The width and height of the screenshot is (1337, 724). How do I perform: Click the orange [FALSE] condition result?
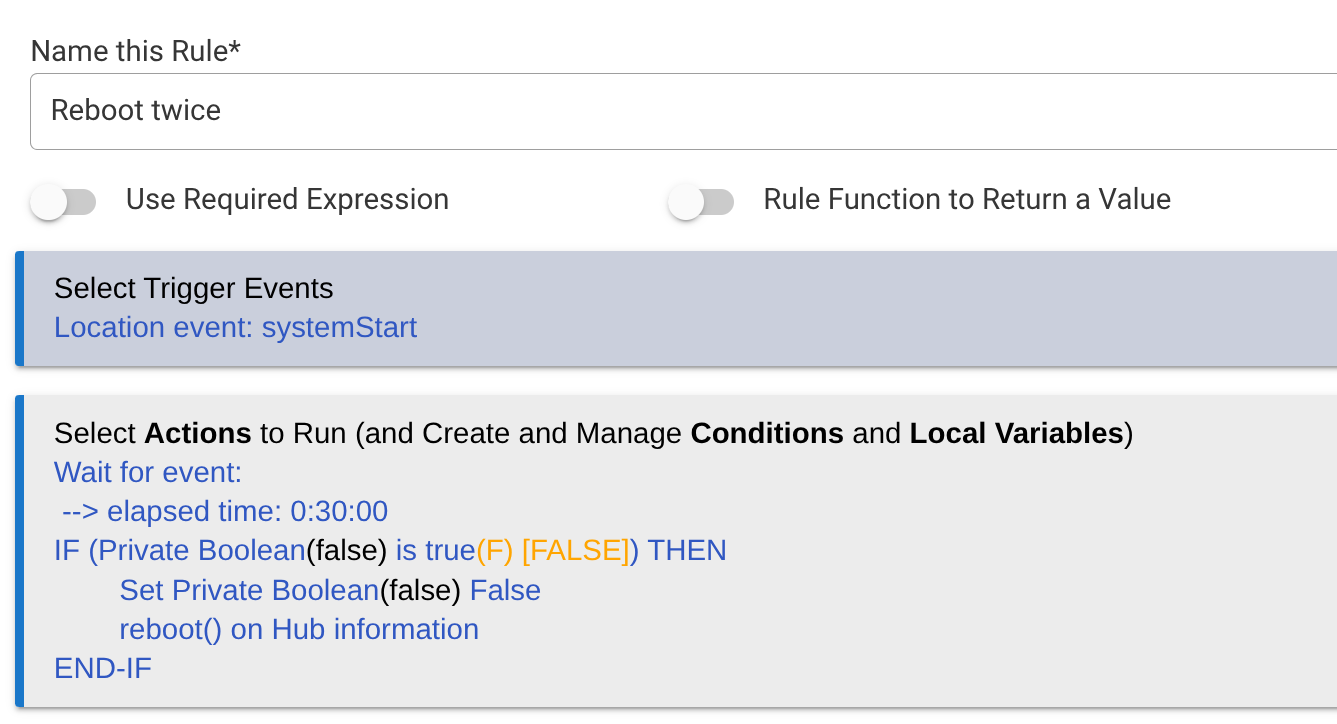[x=575, y=551]
